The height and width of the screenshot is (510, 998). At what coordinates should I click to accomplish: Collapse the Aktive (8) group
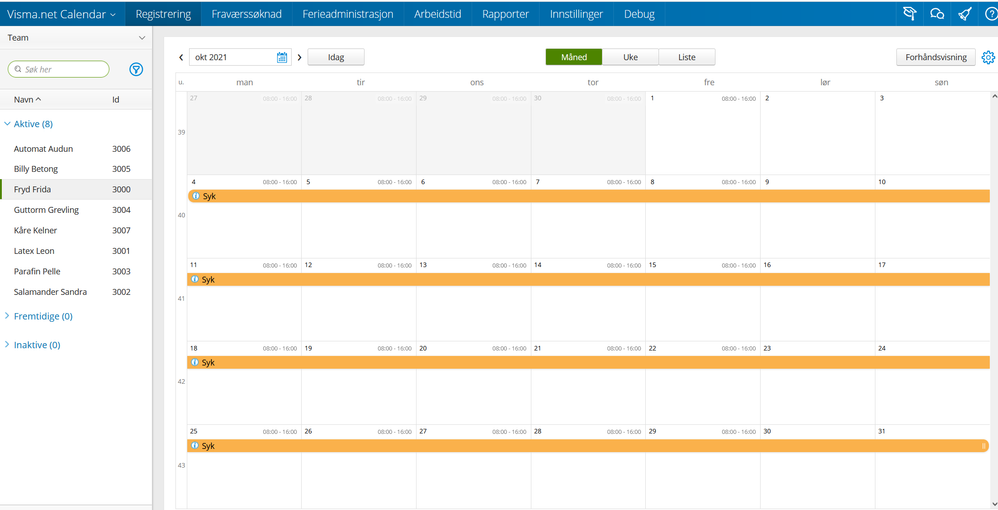[x=29, y=124]
